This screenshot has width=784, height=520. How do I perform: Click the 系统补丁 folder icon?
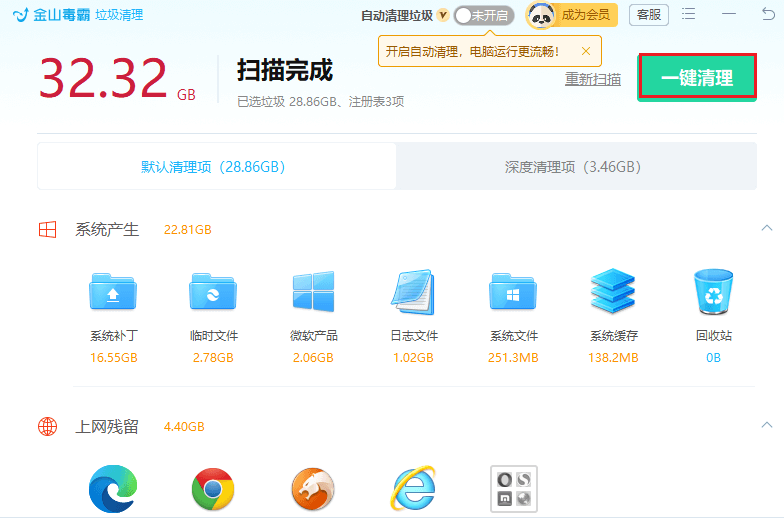click(113, 292)
